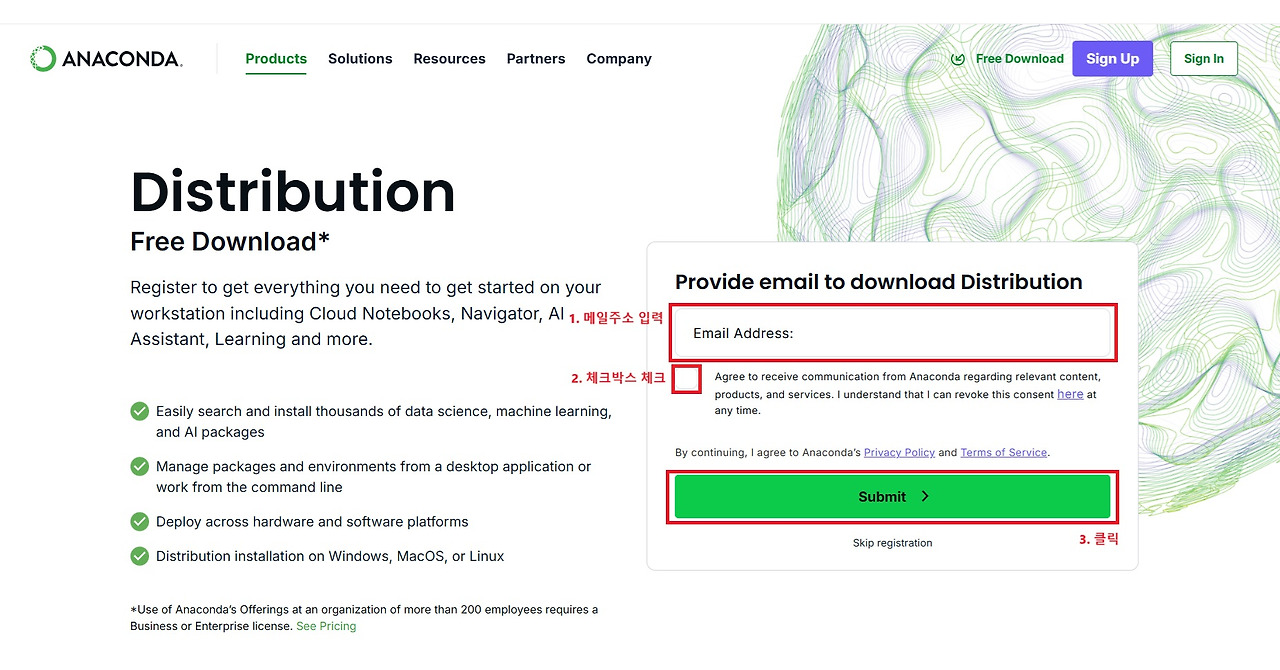Open the 'here' consent revoke link

(x=1070, y=394)
